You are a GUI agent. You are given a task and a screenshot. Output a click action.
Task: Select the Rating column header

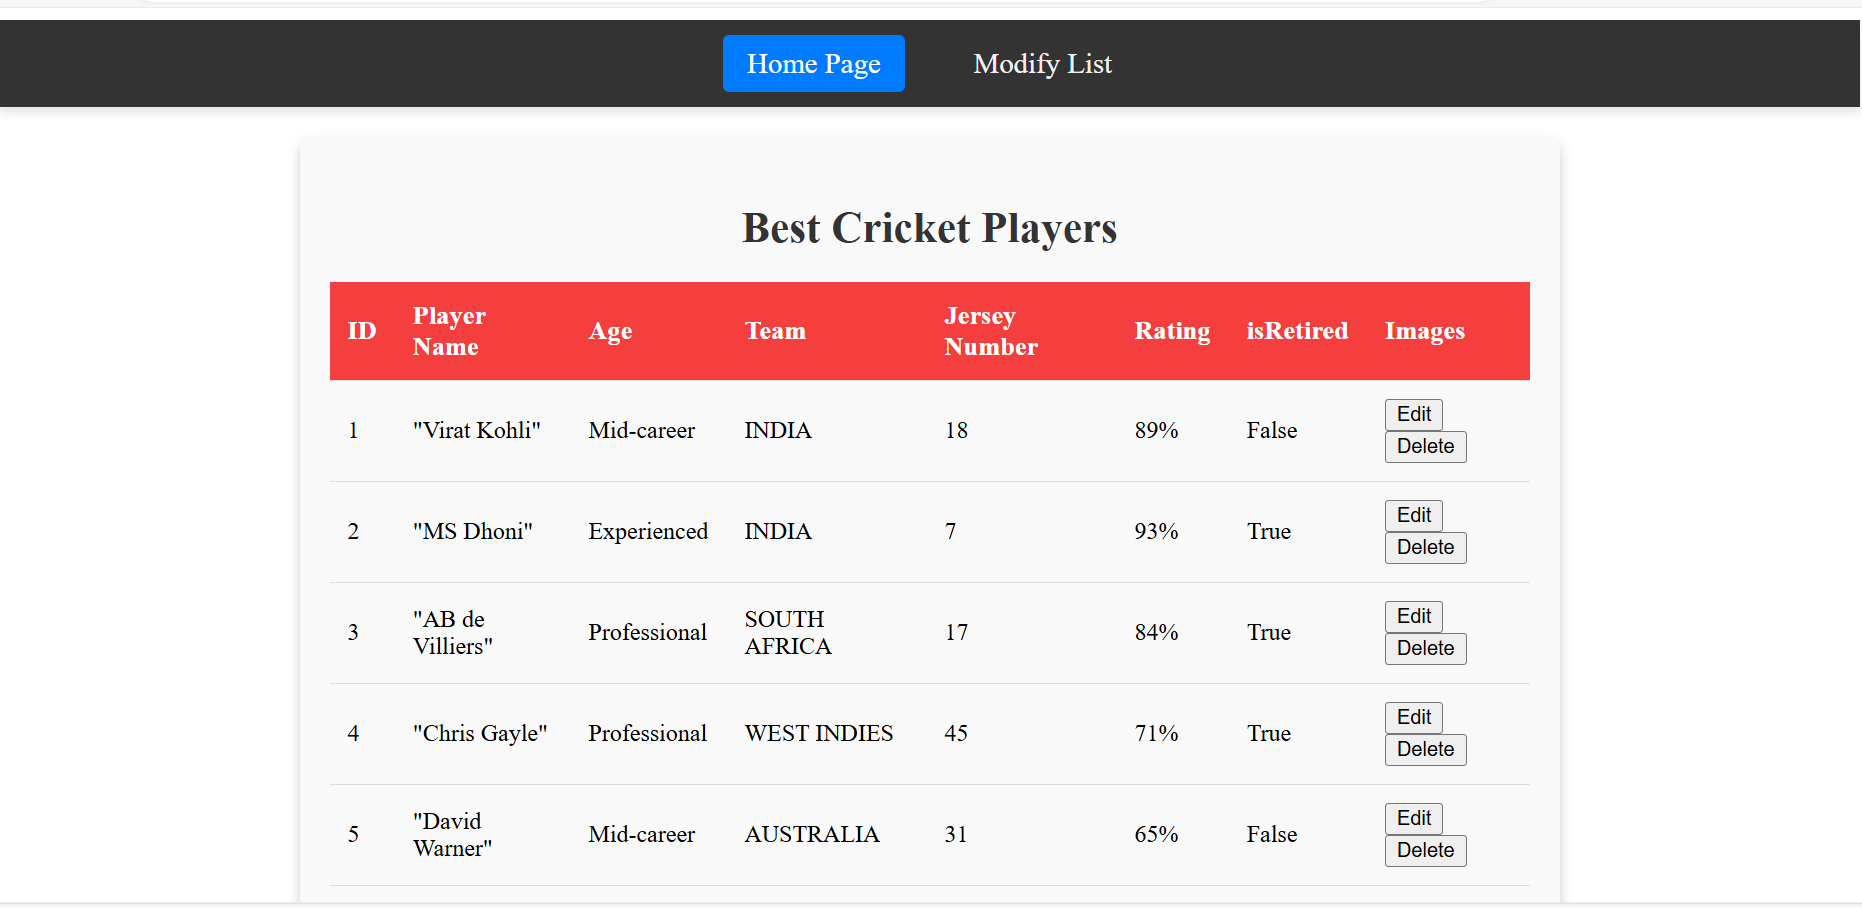pos(1171,331)
